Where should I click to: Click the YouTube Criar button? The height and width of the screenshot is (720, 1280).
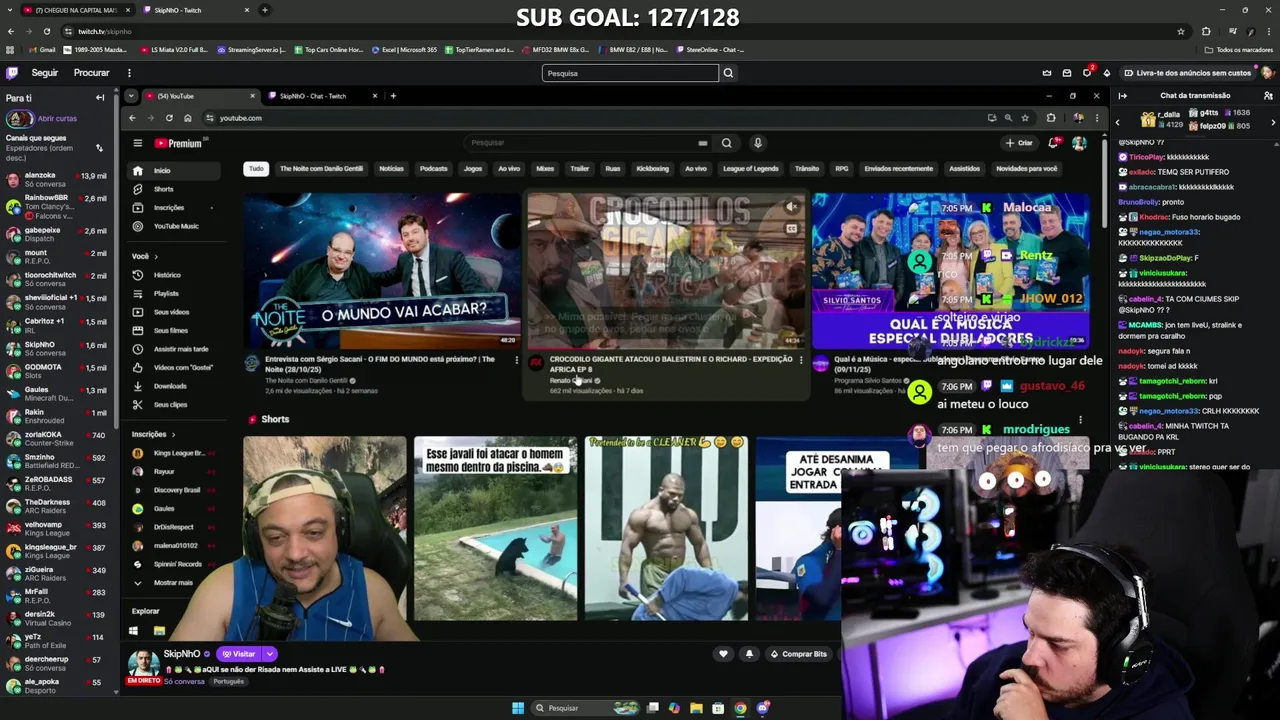tap(1019, 143)
